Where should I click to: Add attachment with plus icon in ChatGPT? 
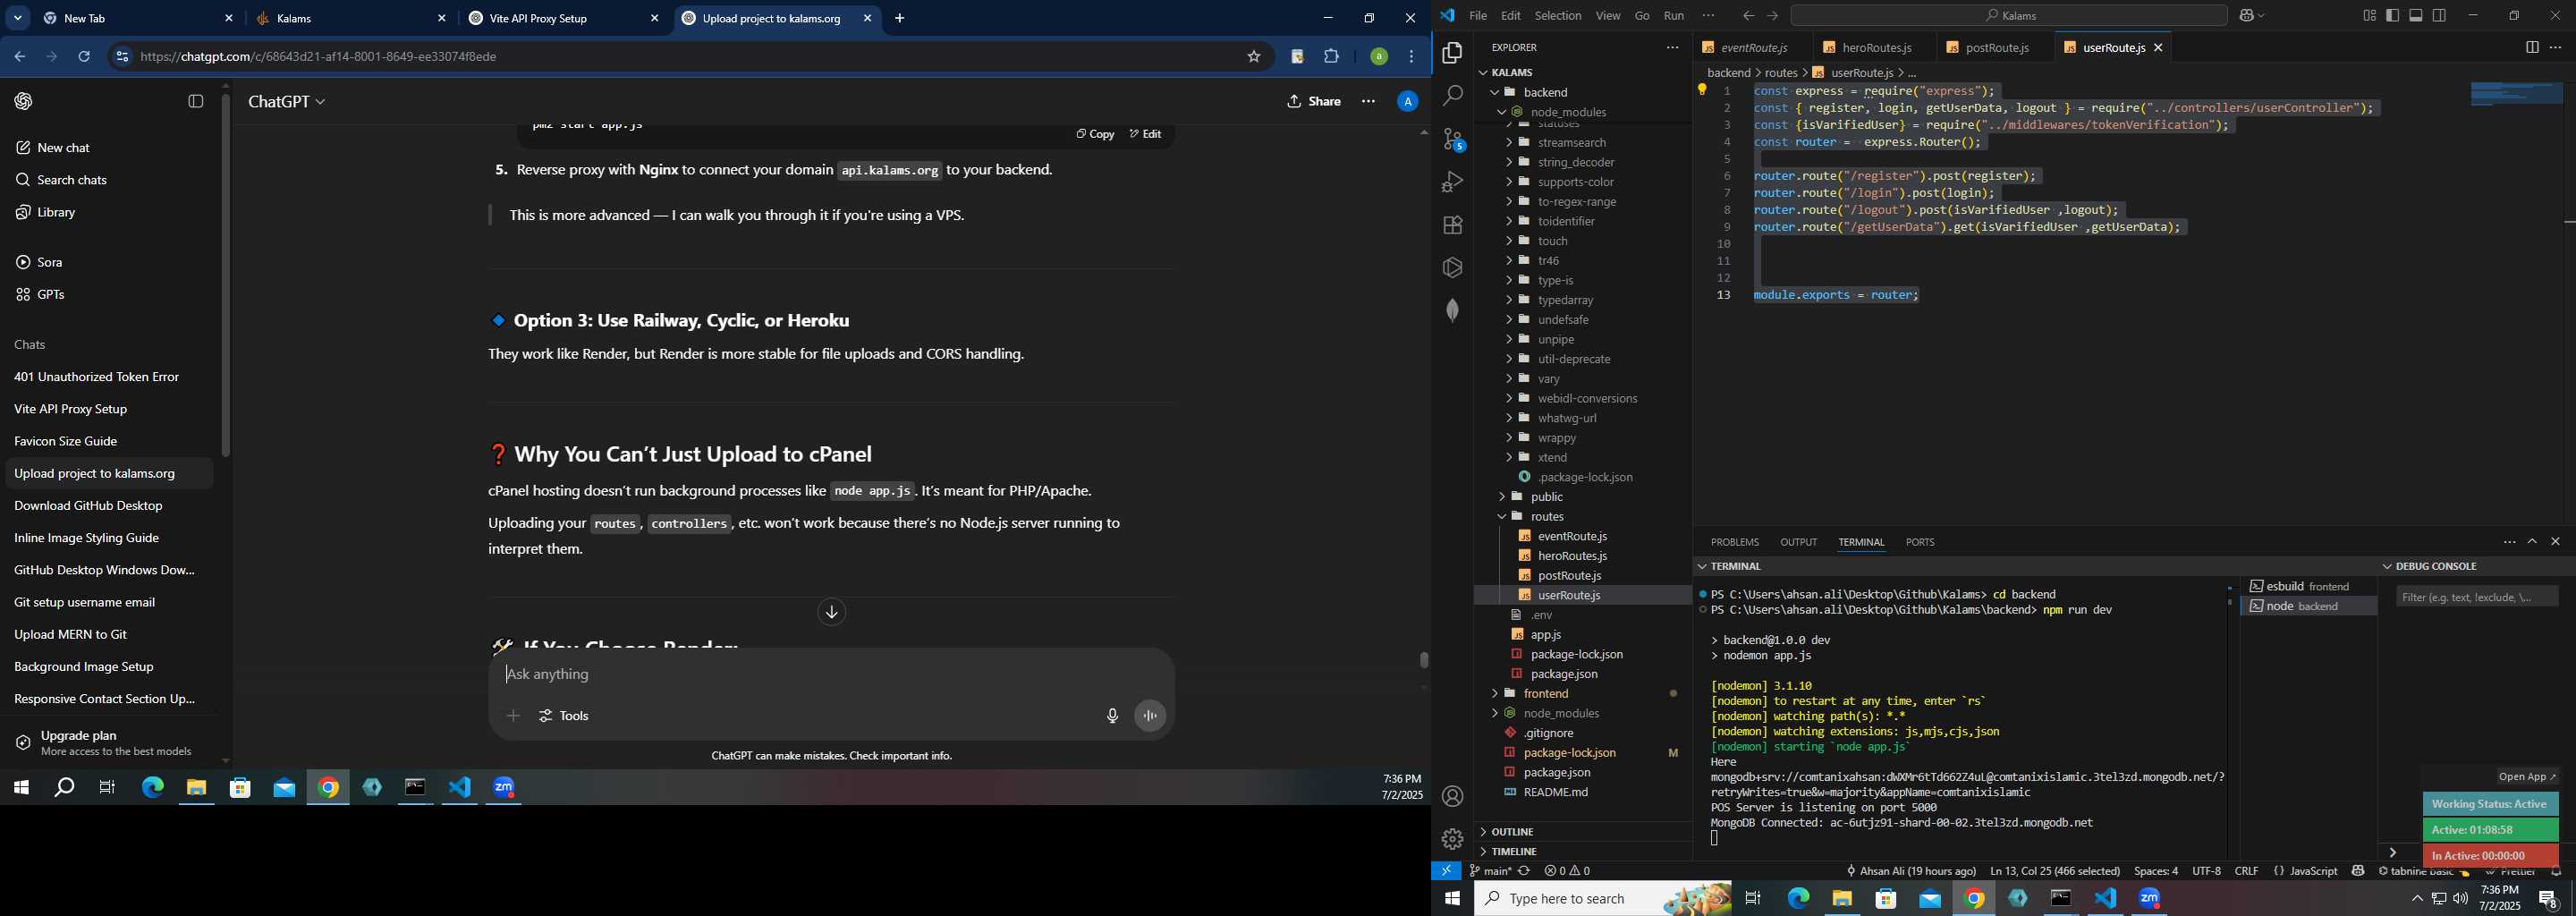click(513, 716)
